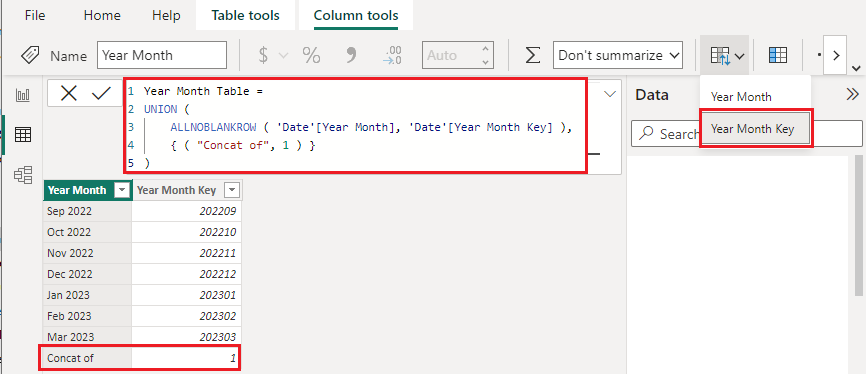Select the Mar 2023 cell

pyautogui.click(x=88, y=337)
